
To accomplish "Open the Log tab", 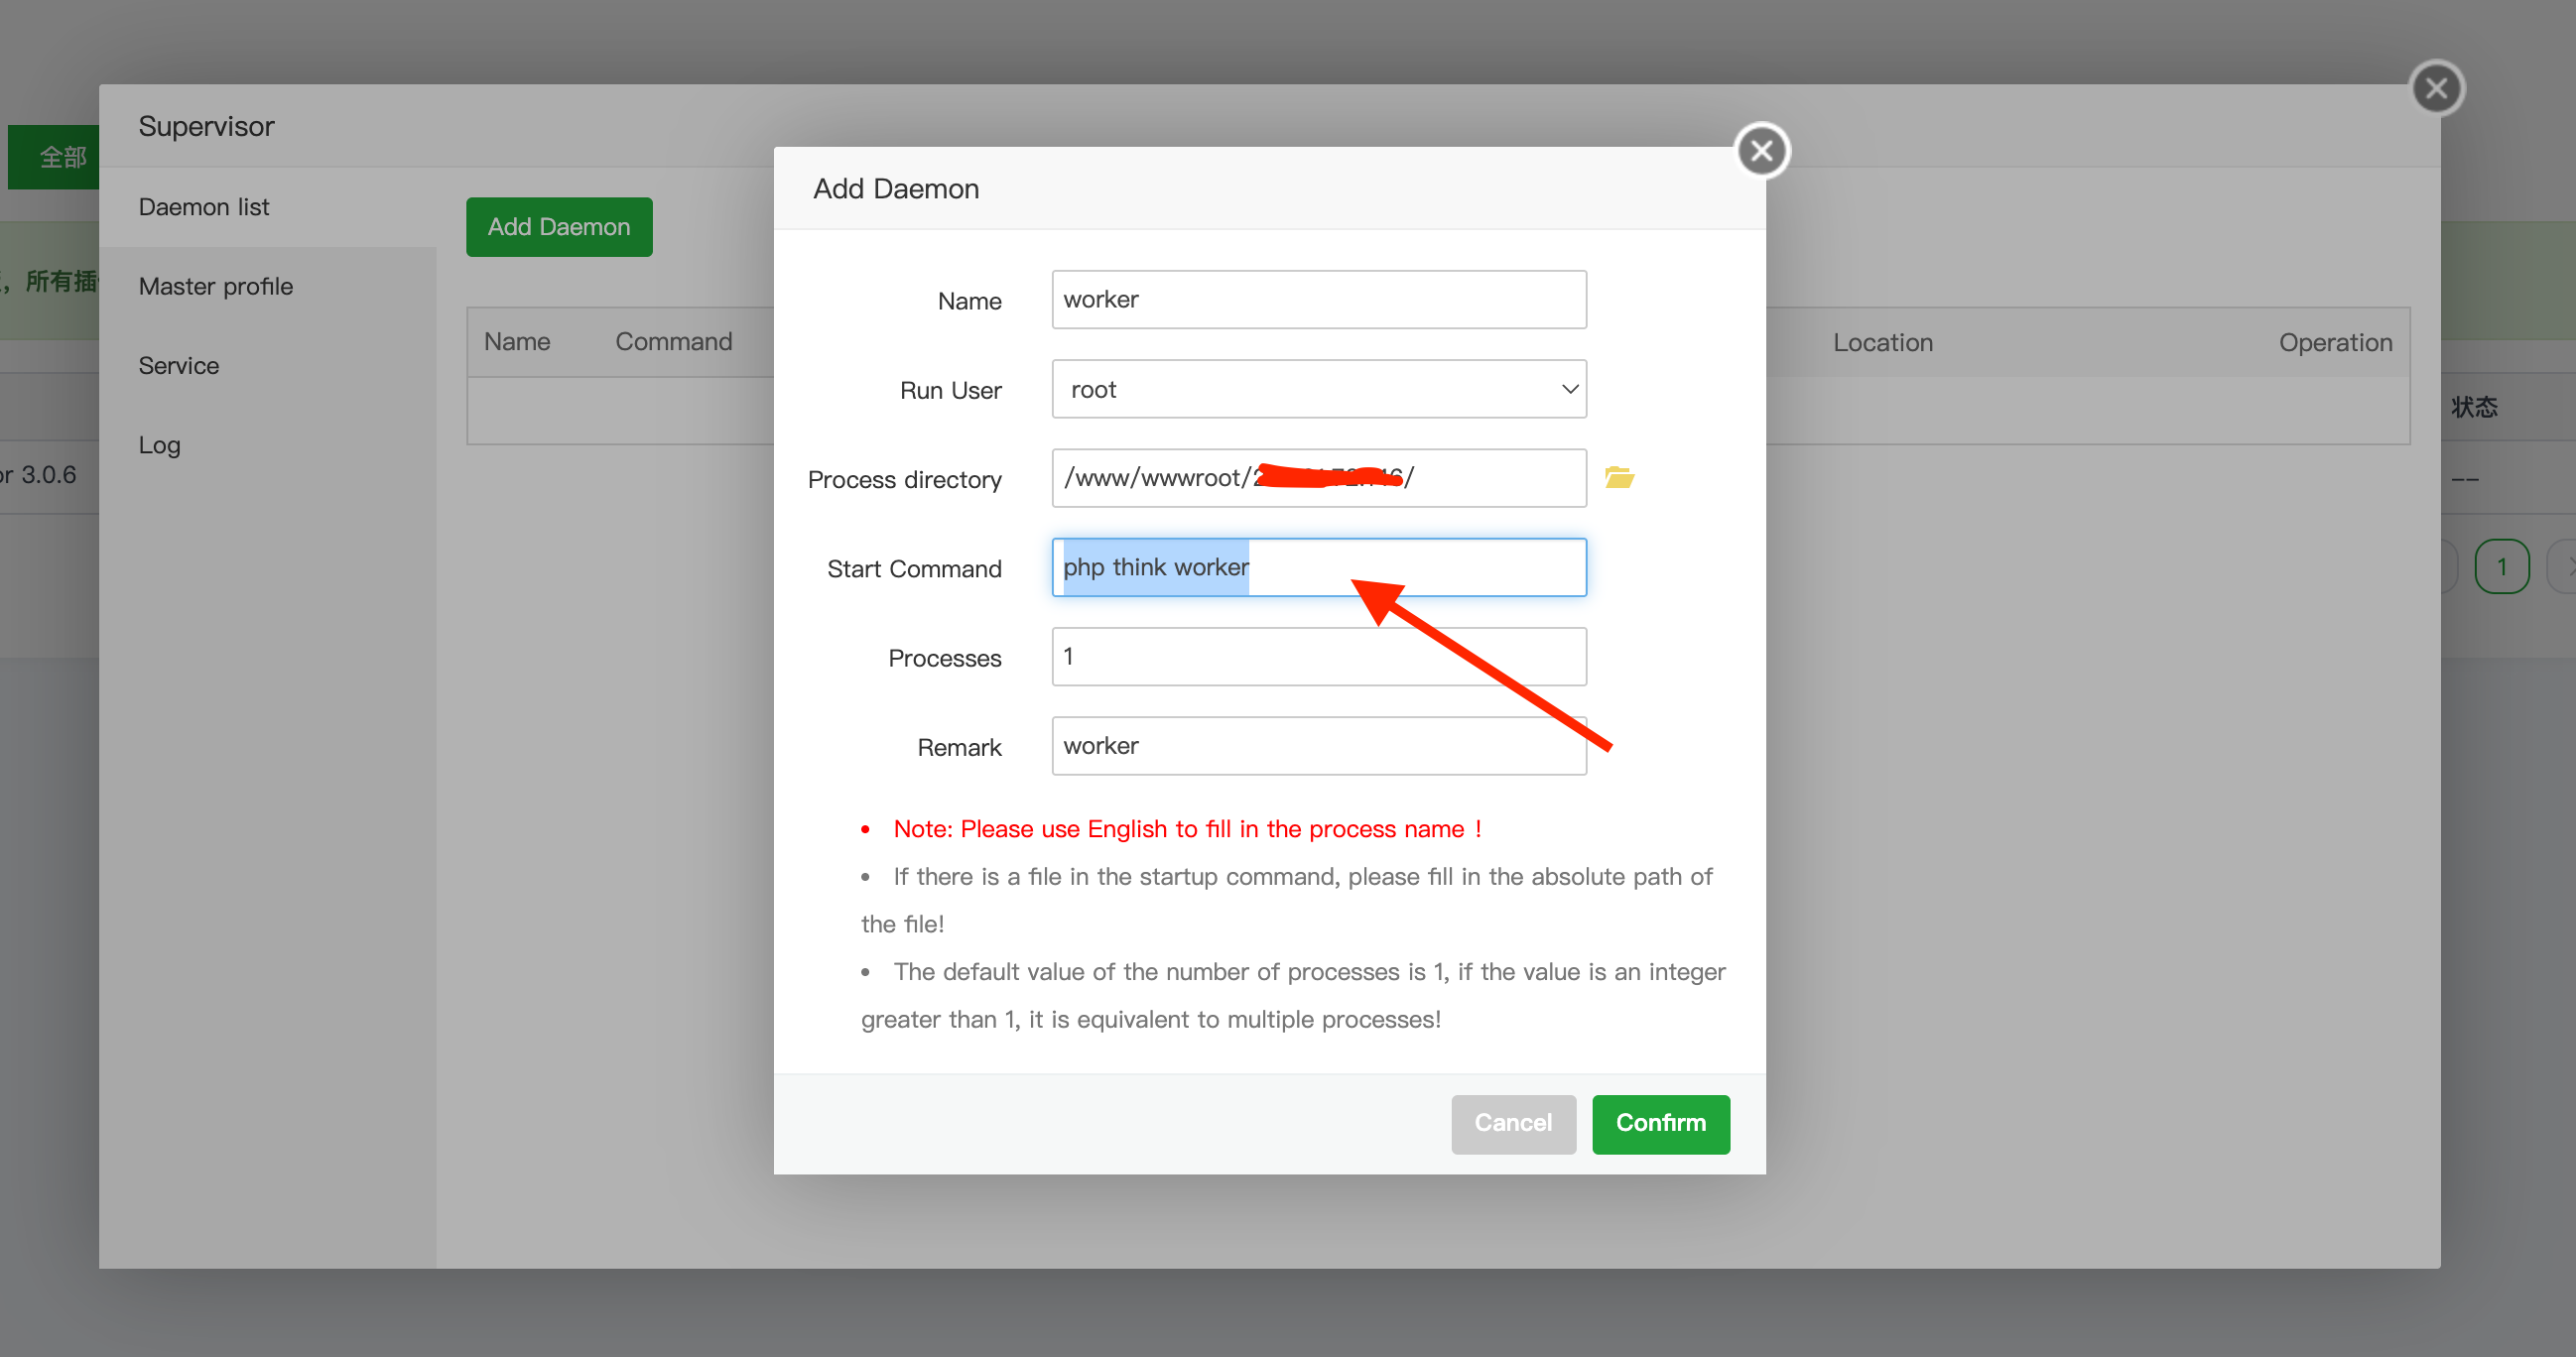I will [x=160, y=445].
